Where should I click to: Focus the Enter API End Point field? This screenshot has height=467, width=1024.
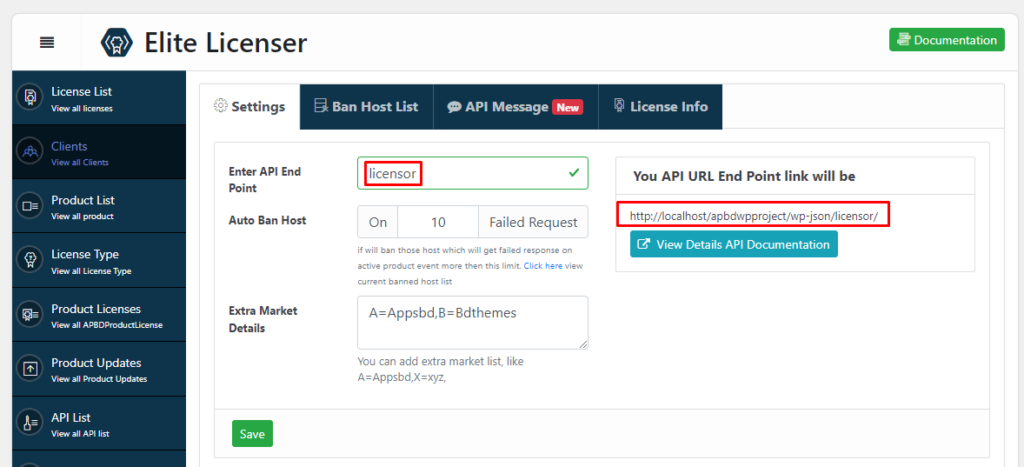[x=473, y=173]
